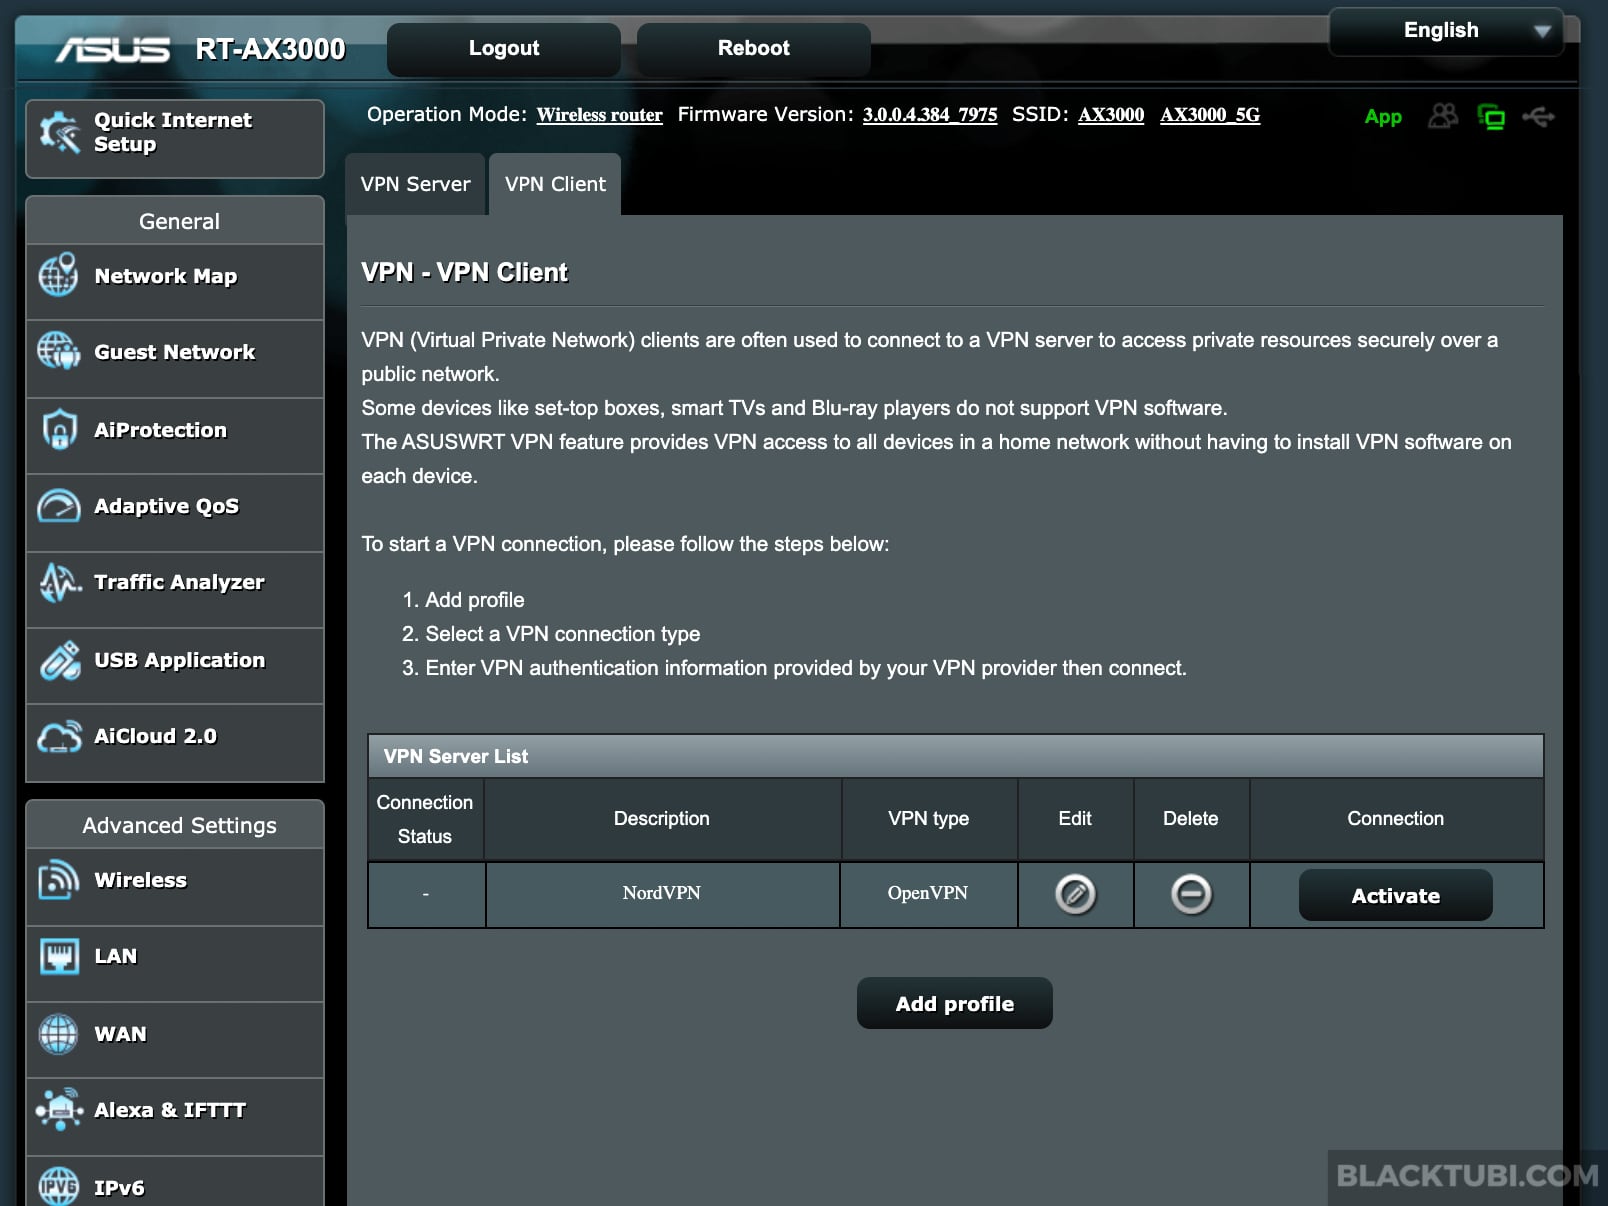This screenshot has height=1206, width=1608.
Task: Click the green network monitor icon
Action: [x=1490, y=117]
